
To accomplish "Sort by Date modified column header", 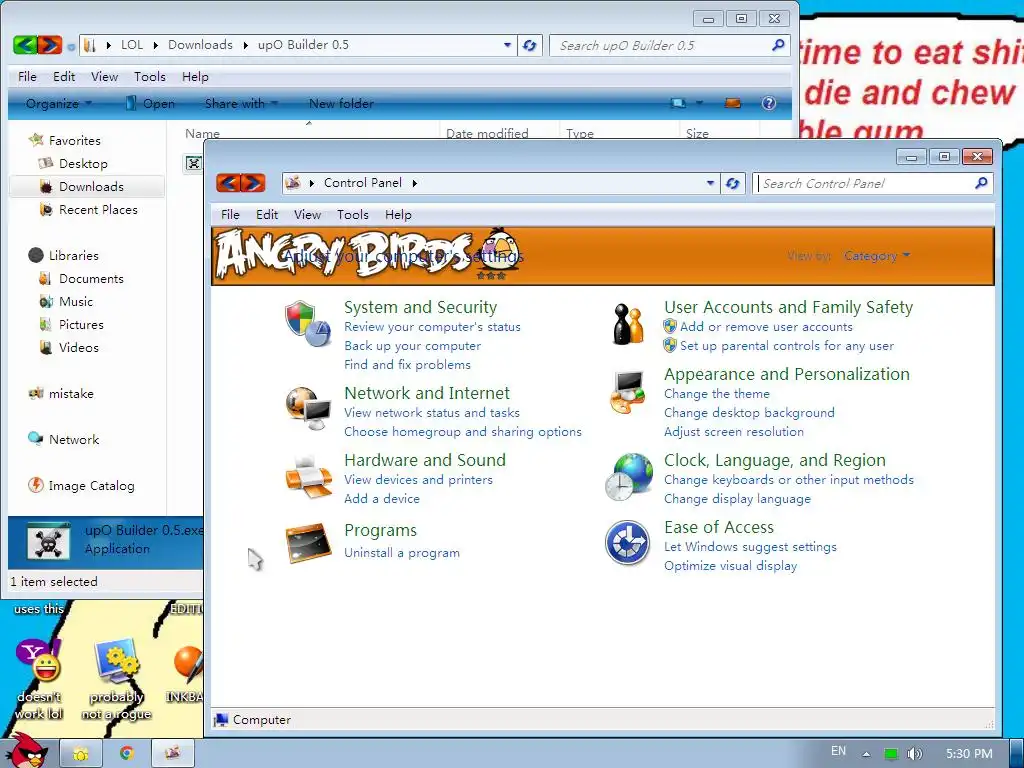I will 487,133.
